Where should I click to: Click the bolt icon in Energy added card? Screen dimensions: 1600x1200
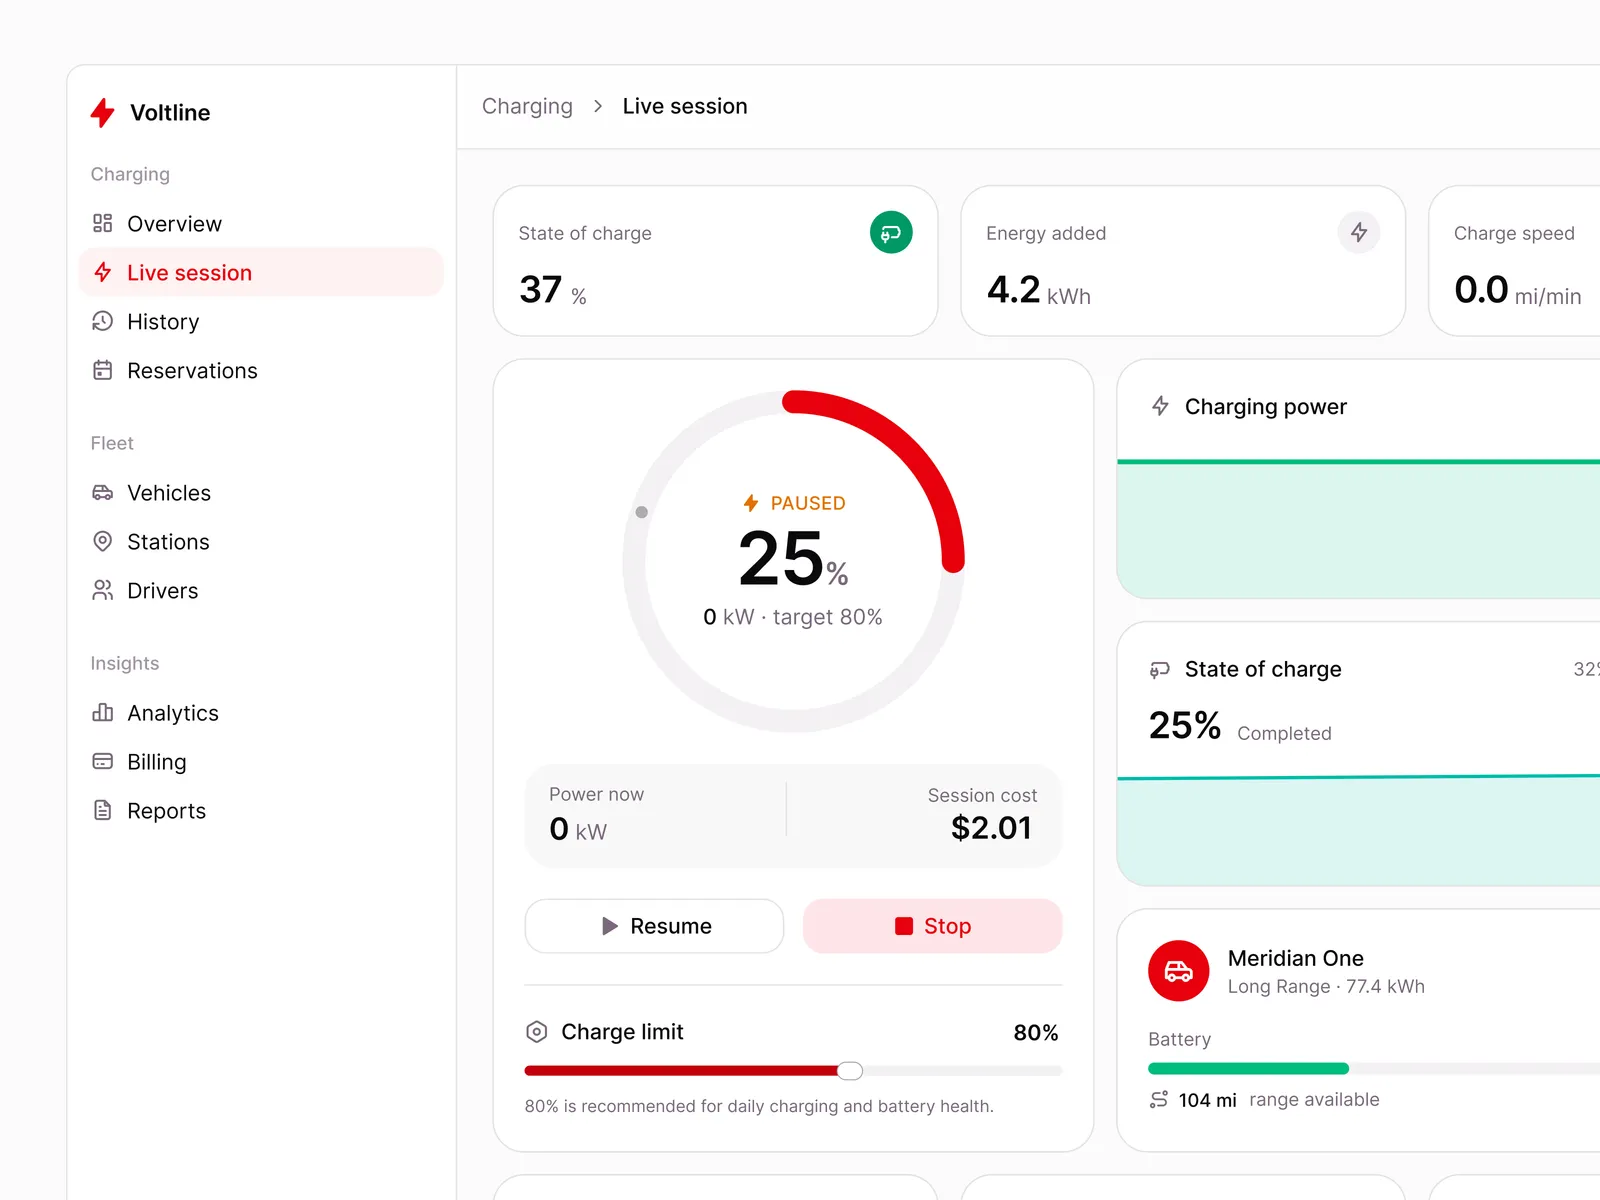[x=1359, y=232]
